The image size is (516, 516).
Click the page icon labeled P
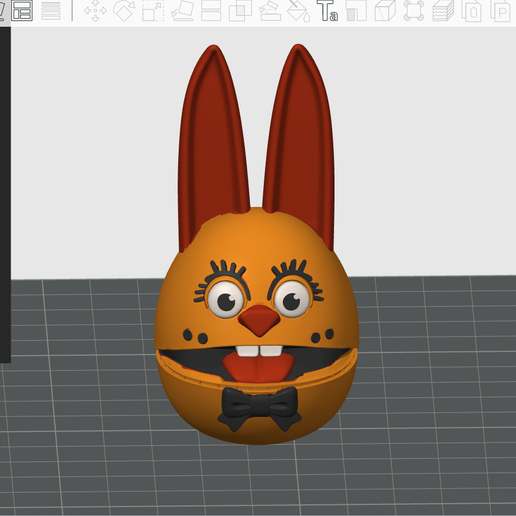(501, 11)
